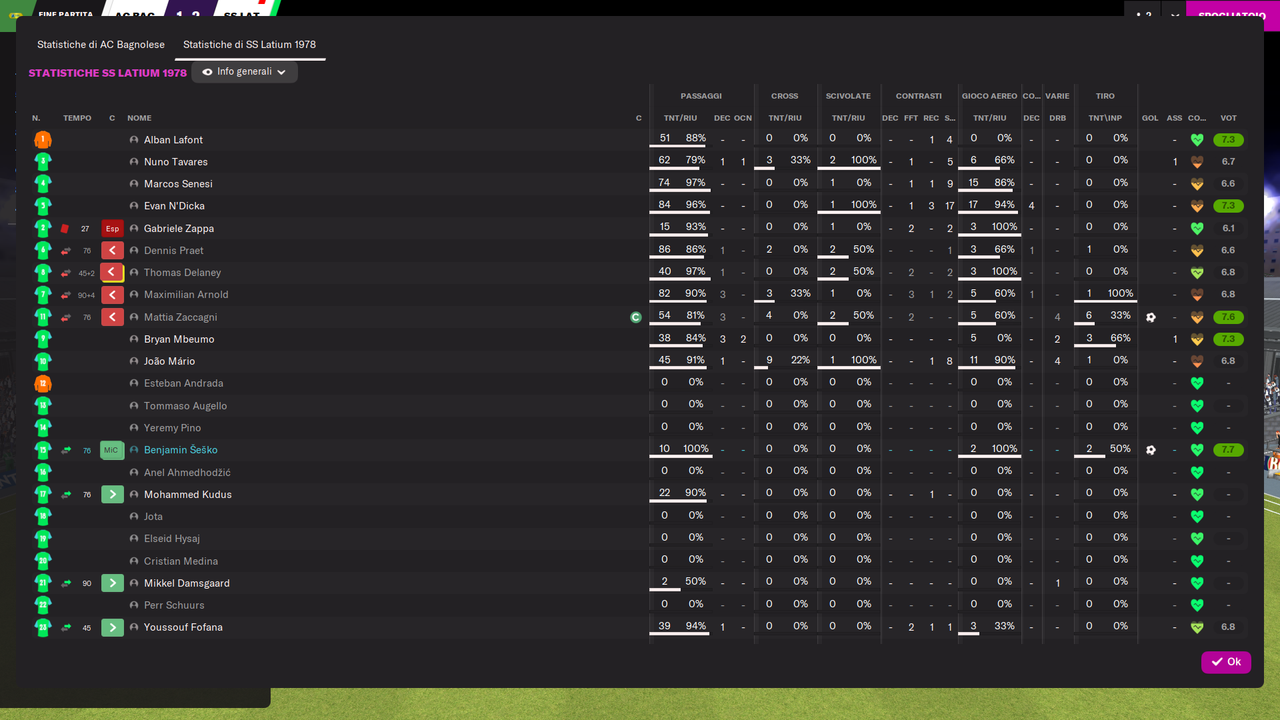Sort by the VOT rating column header
1280x720 pixels.
click(1229, 118)
